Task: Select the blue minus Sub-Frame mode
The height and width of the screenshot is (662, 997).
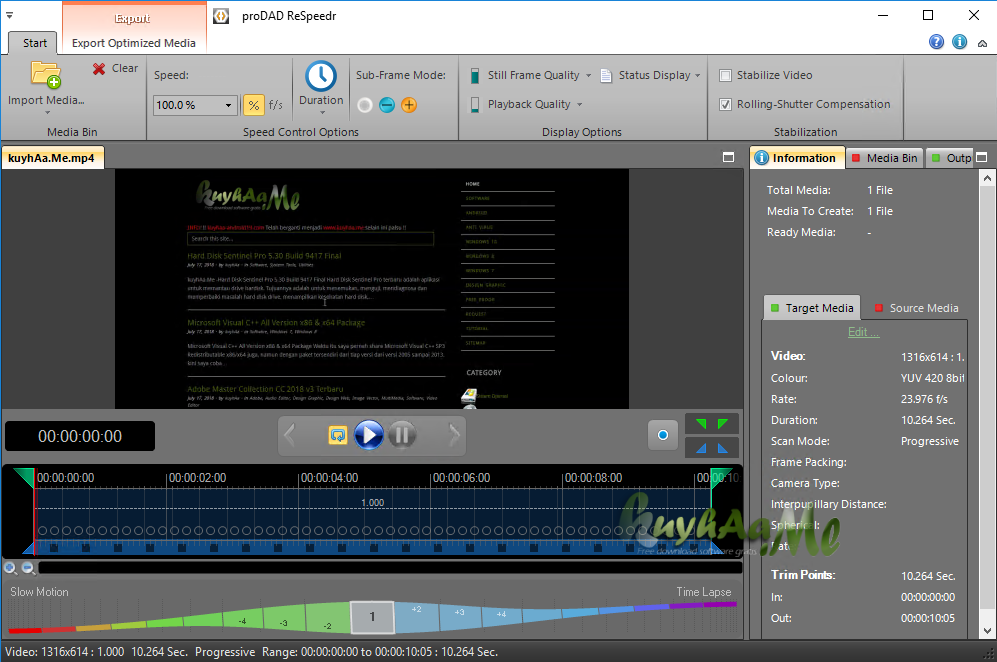Action: [387, 105]
